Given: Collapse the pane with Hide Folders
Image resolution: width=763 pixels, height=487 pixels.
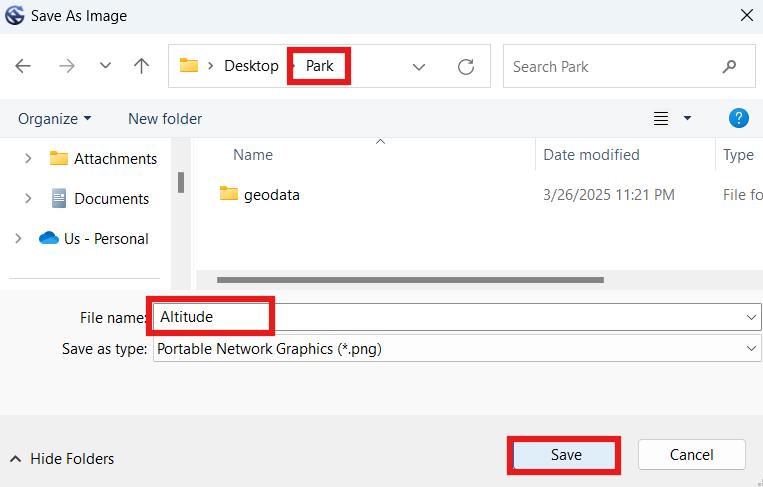Looking at the screenshot, I should tap(62, 459).
